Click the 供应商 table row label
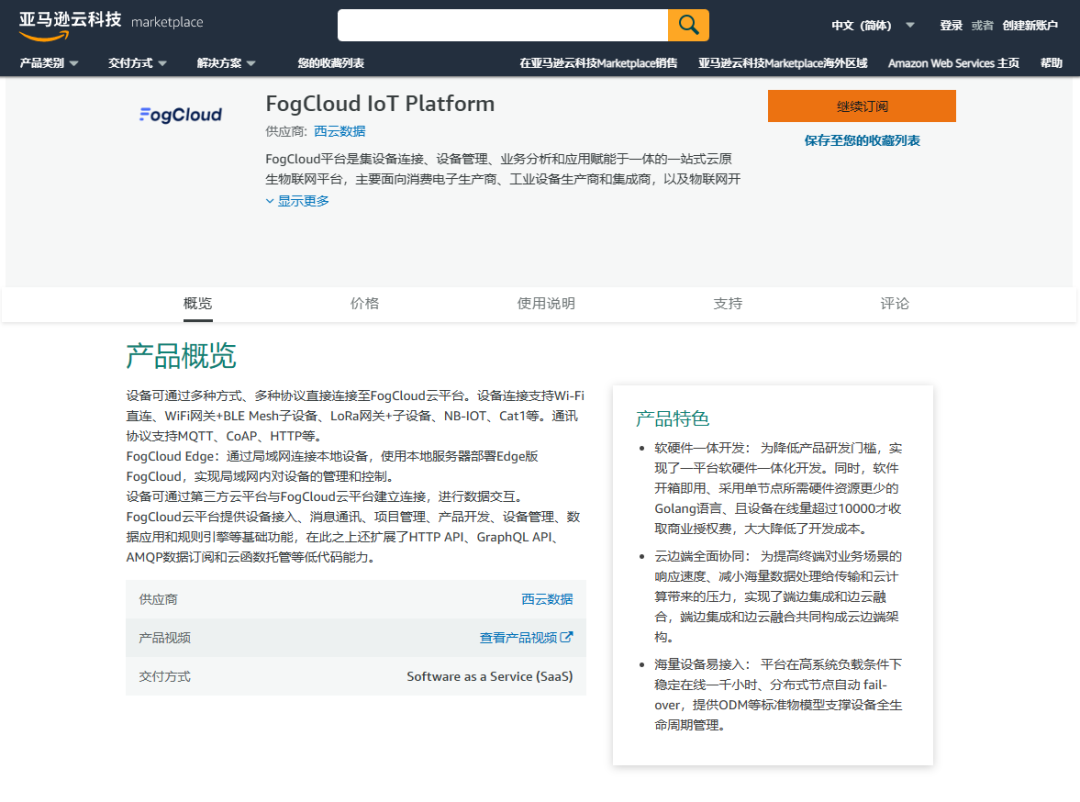The image size is (1080, 802). tap(158, 599)
